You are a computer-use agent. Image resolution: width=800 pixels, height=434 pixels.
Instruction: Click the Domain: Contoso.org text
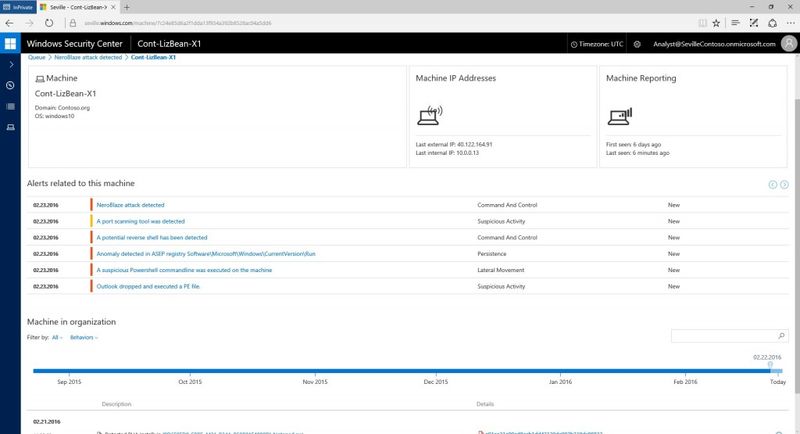[x=62, y=108]
